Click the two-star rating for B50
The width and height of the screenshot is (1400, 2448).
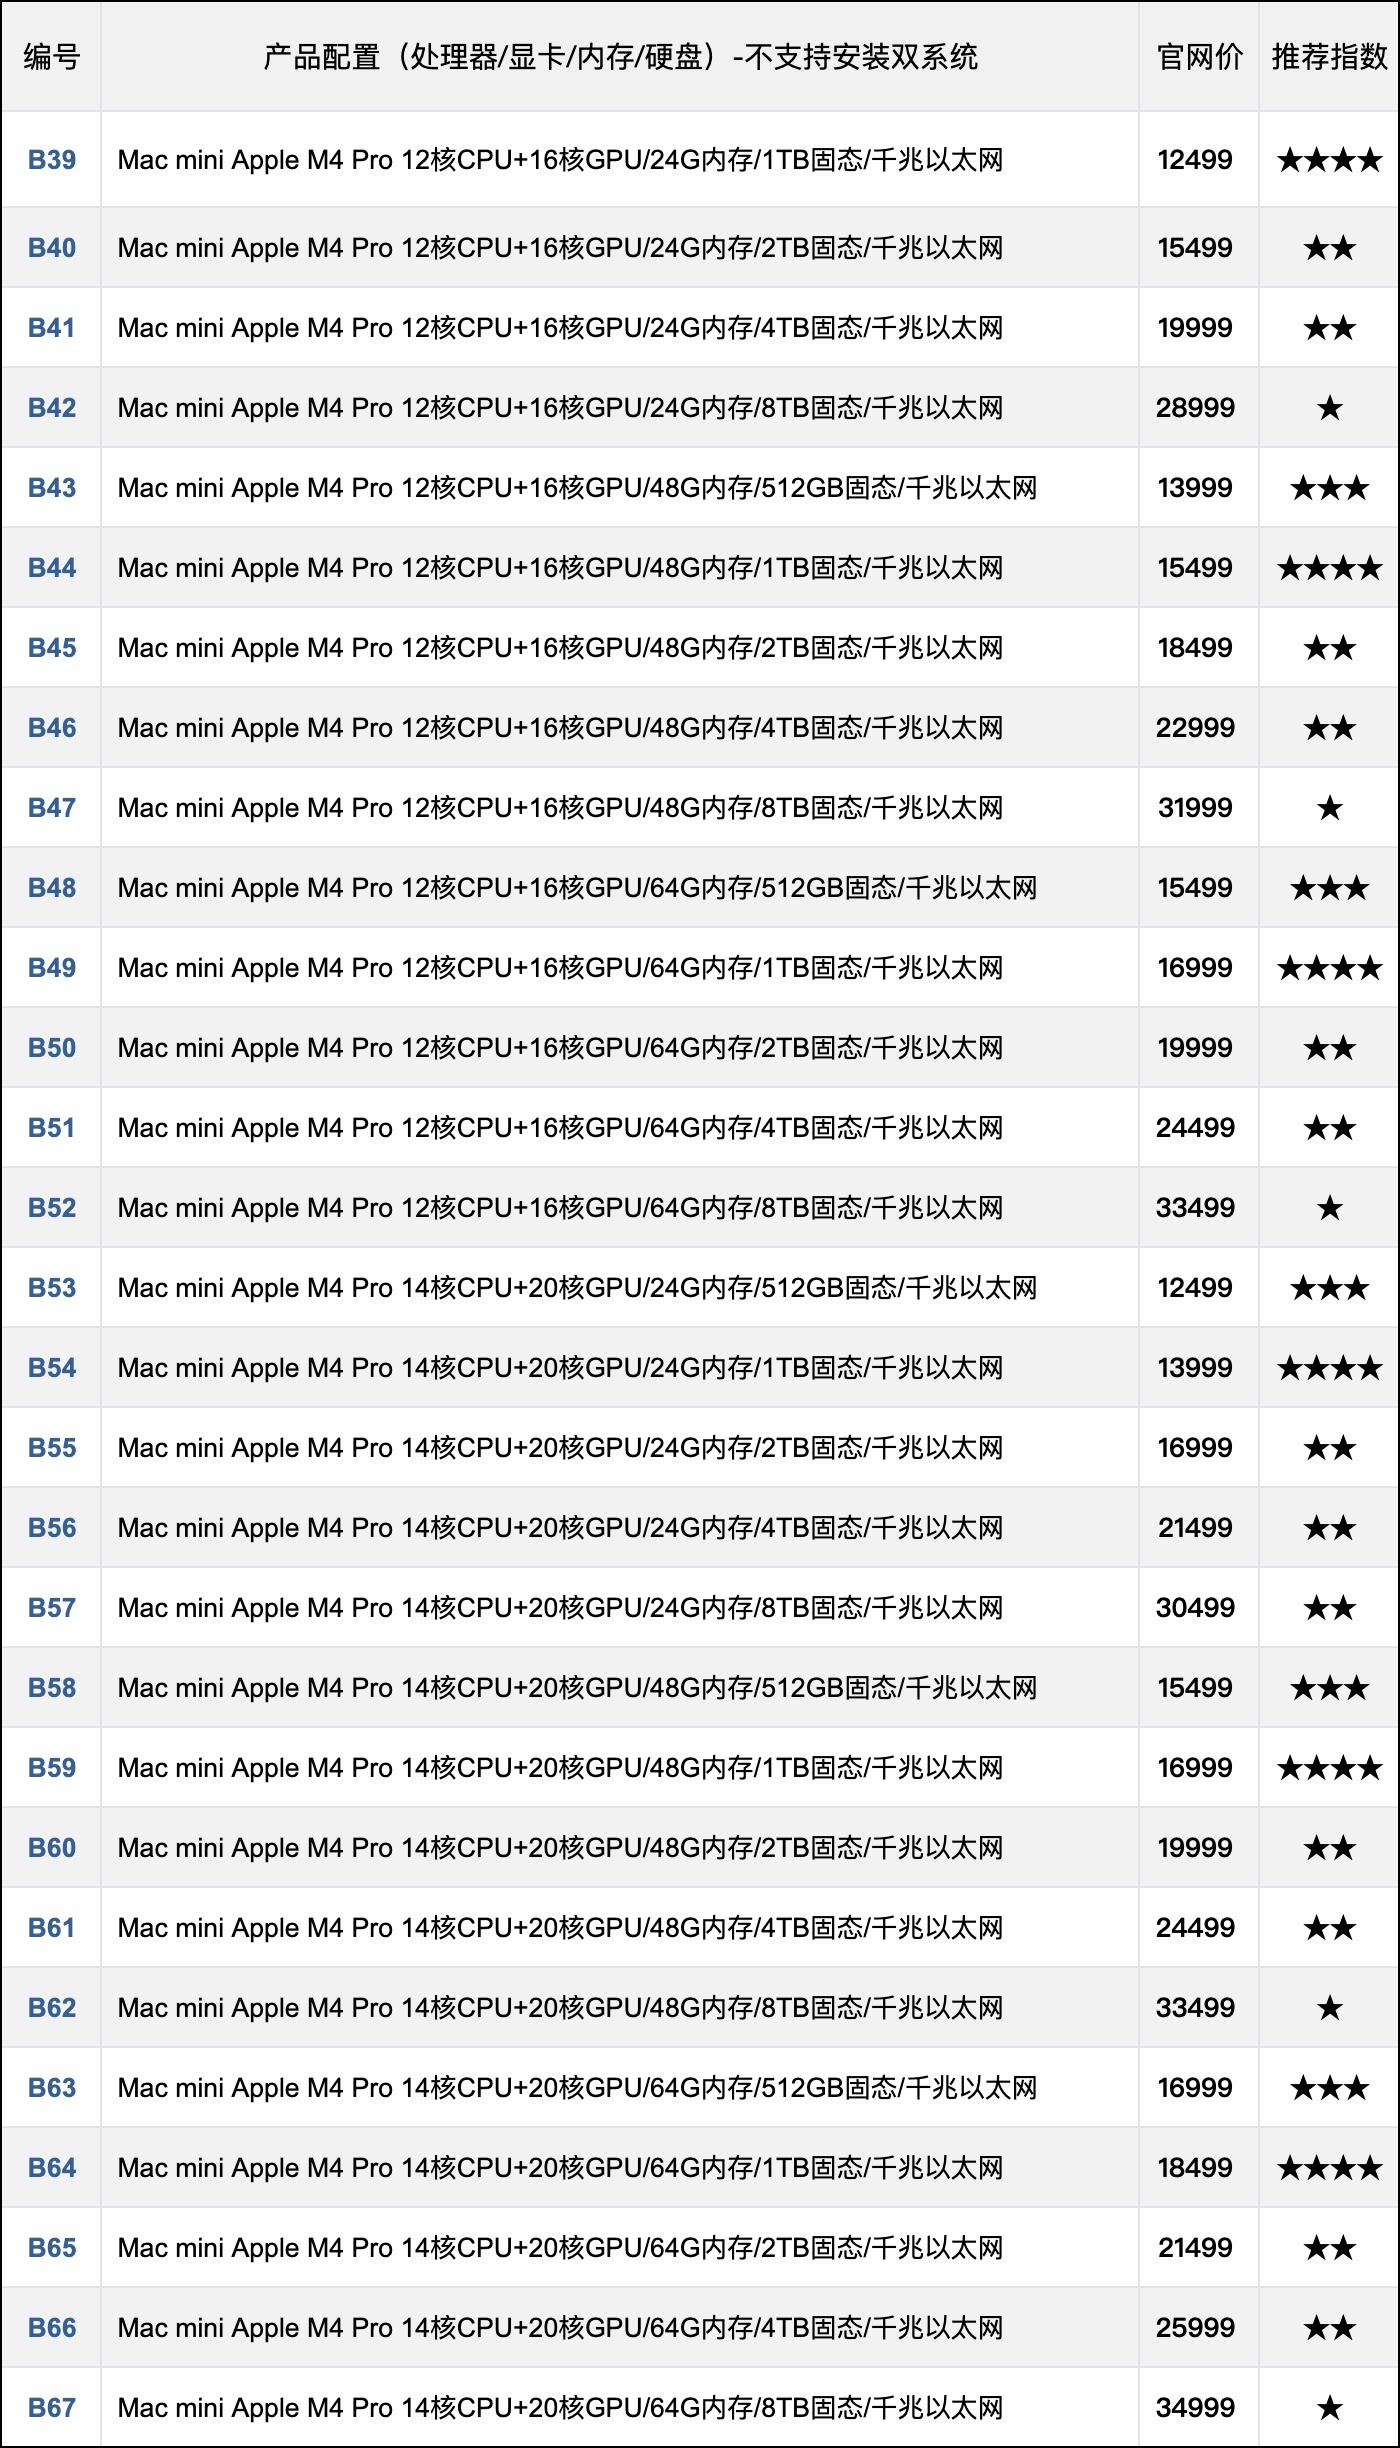[x=1329, y=1048]
